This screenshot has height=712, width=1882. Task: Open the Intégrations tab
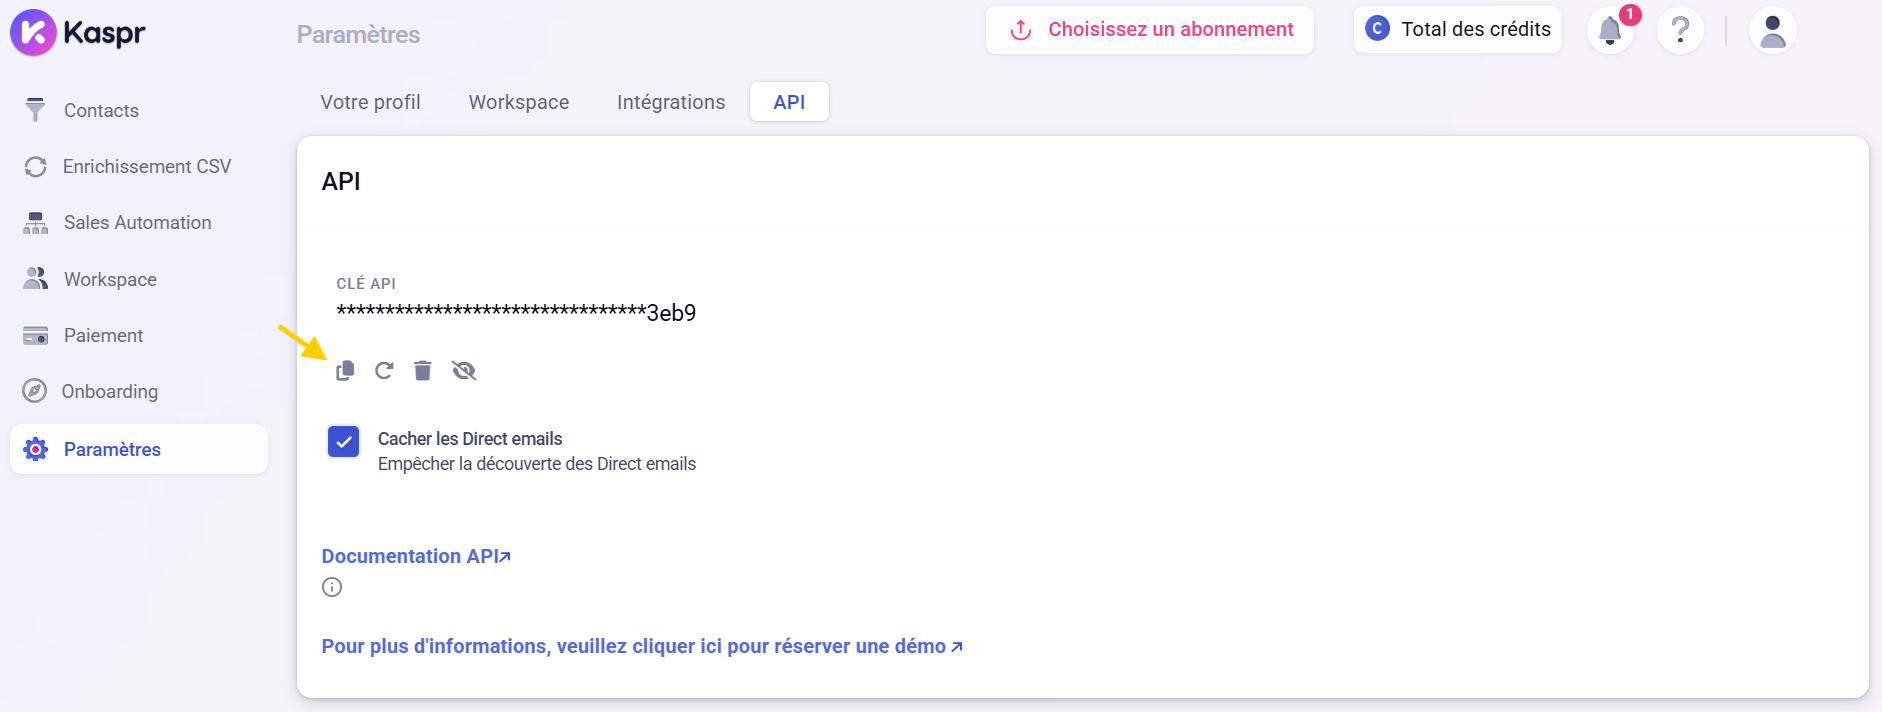670,102
